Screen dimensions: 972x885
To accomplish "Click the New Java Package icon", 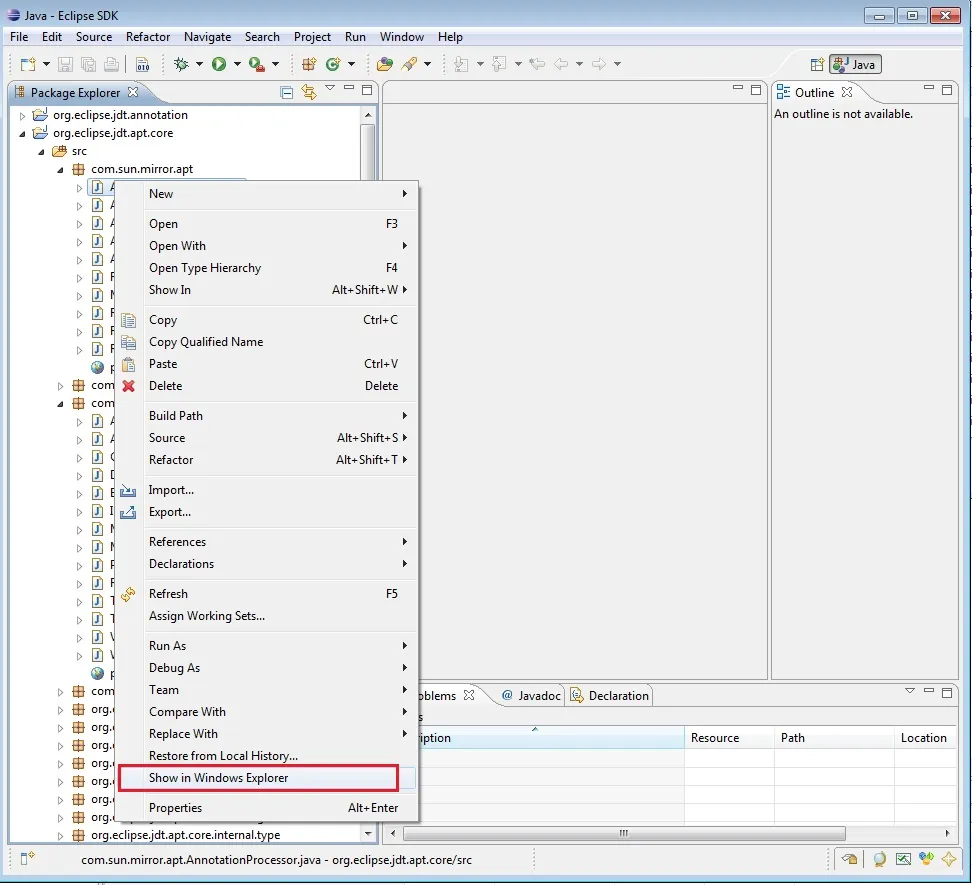I will (x=309, y=64).
